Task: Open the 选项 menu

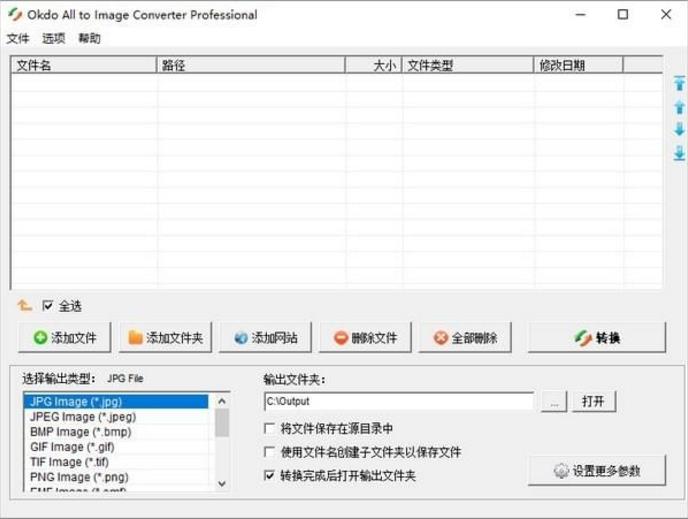Action: coord(53,39)
